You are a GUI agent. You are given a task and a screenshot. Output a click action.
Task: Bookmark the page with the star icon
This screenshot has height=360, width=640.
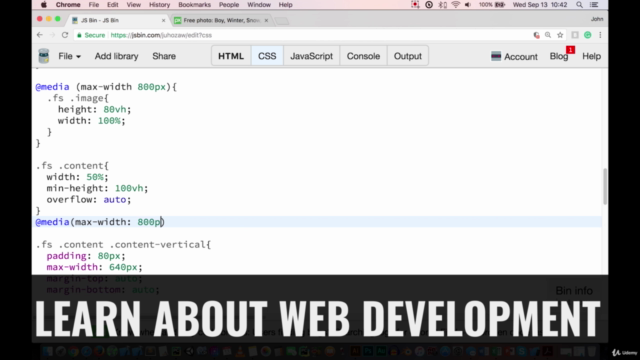(560, 35)
